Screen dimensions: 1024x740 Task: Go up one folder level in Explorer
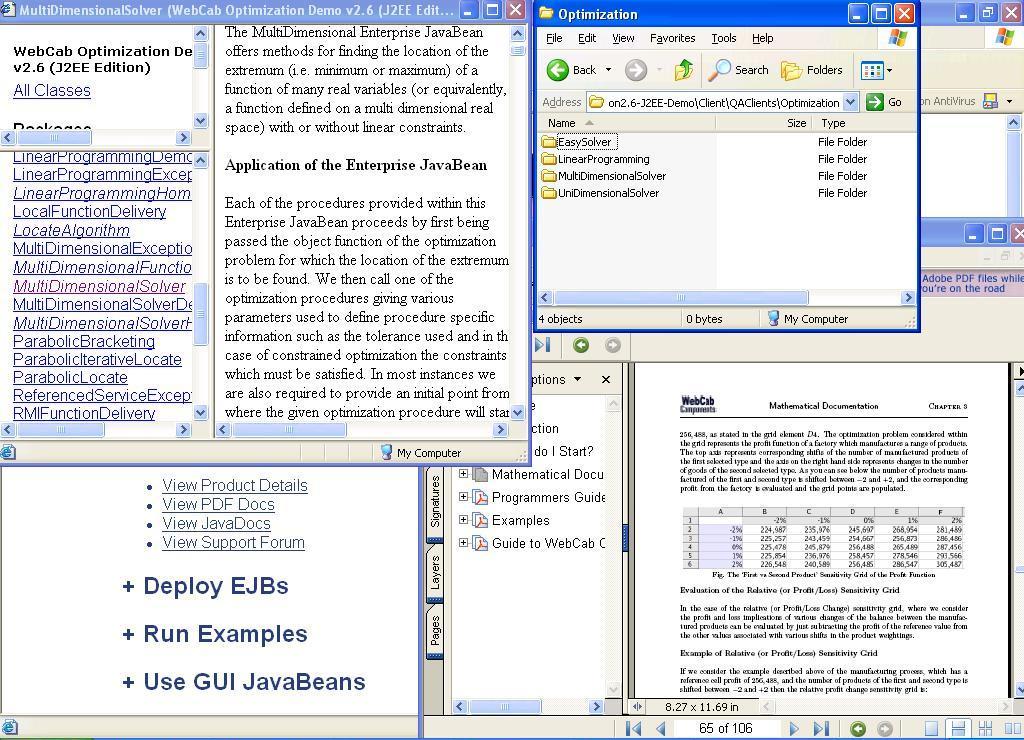pyautogui.click(x=684, y=70)
